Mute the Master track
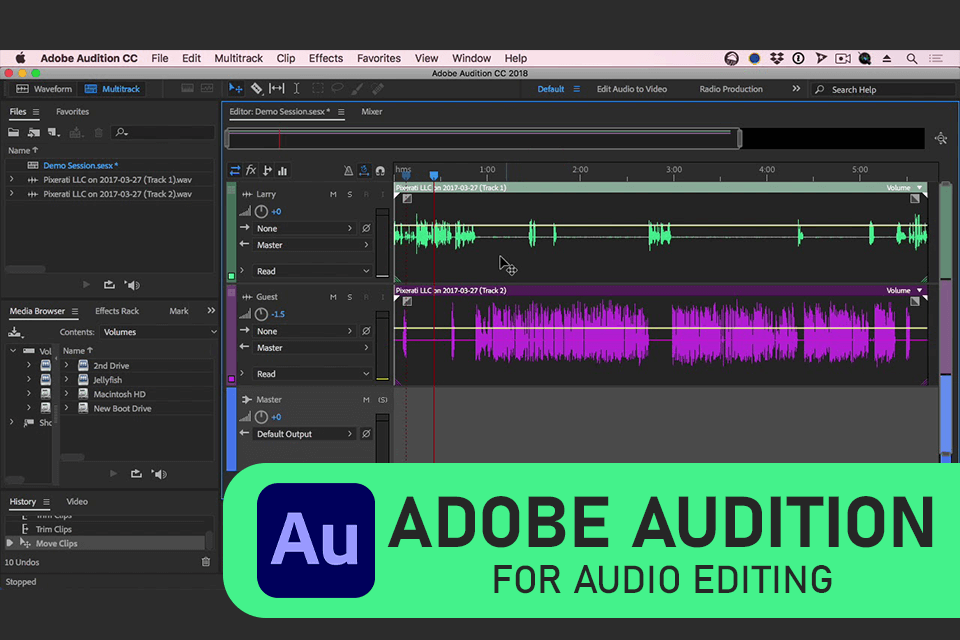 coord(366,400)
